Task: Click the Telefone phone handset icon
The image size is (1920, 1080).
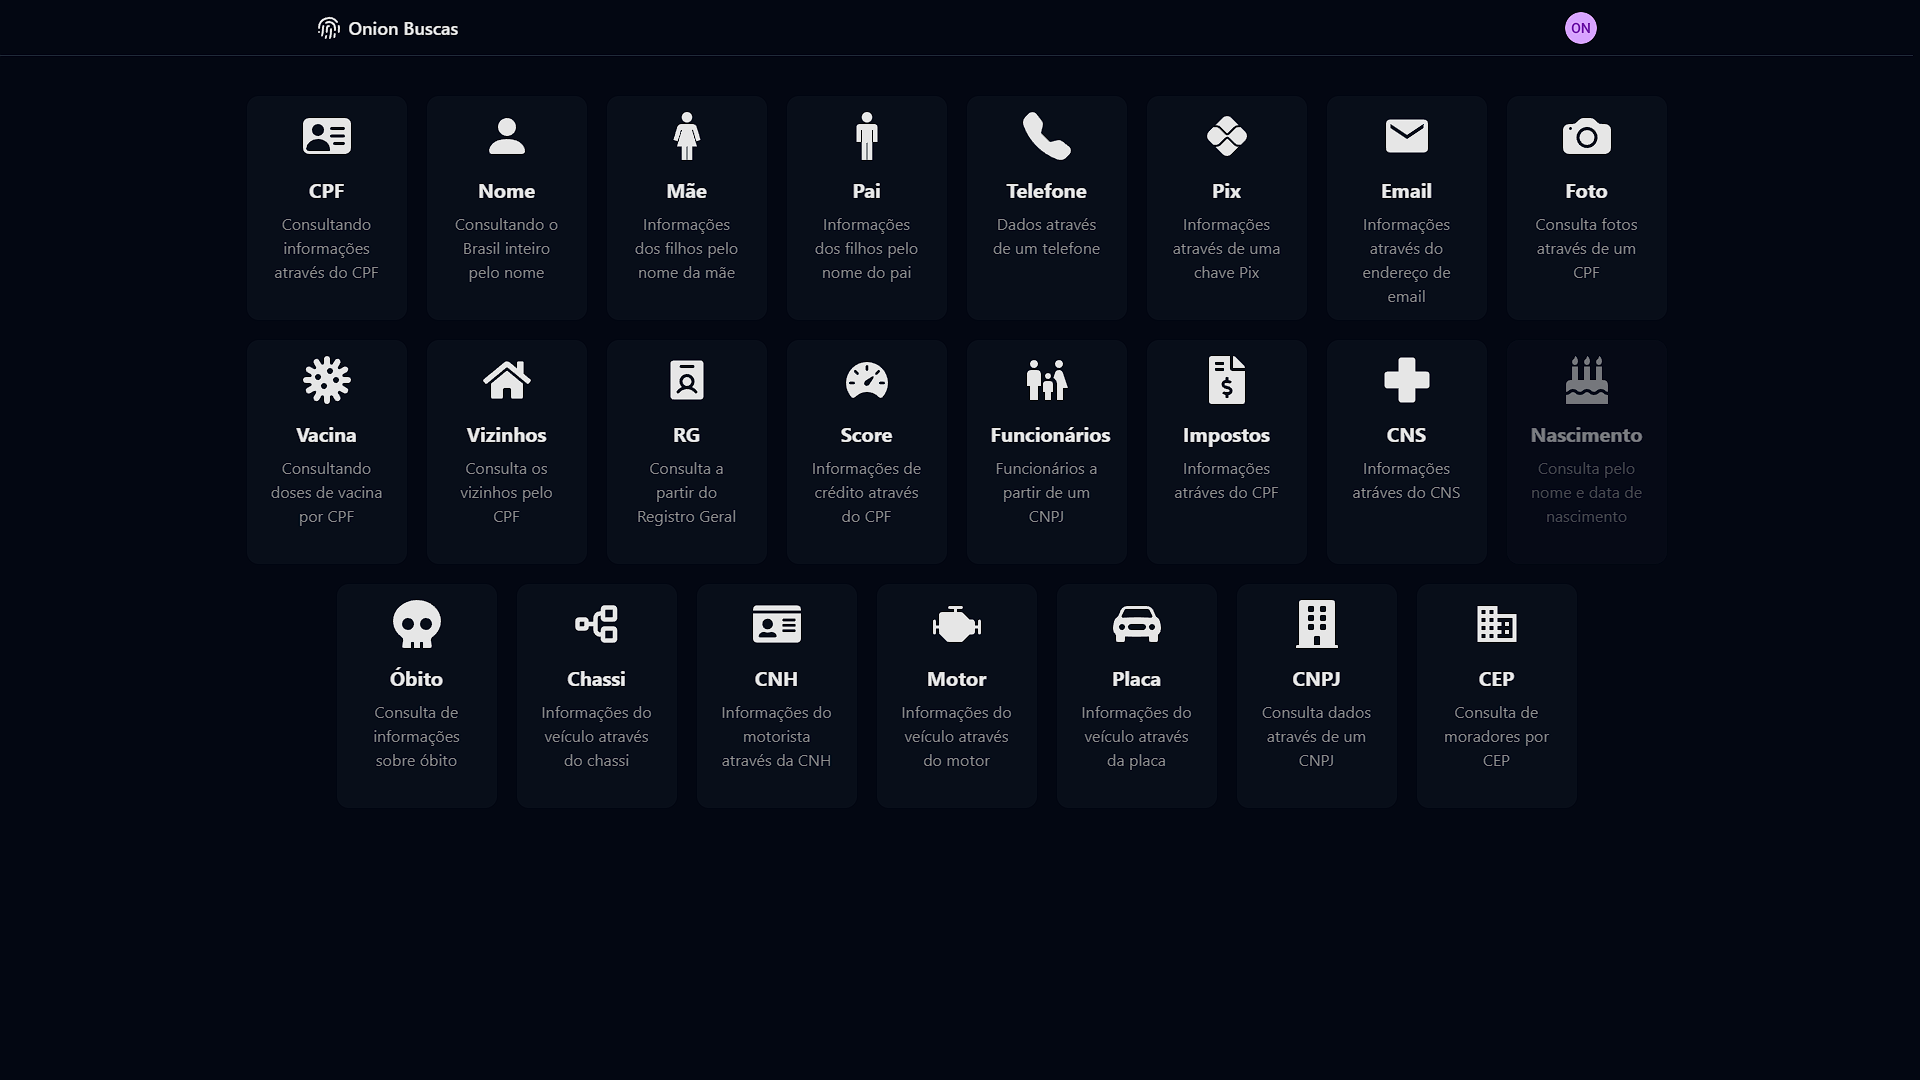Action: pyautogui.click(x=1047, y=136)
